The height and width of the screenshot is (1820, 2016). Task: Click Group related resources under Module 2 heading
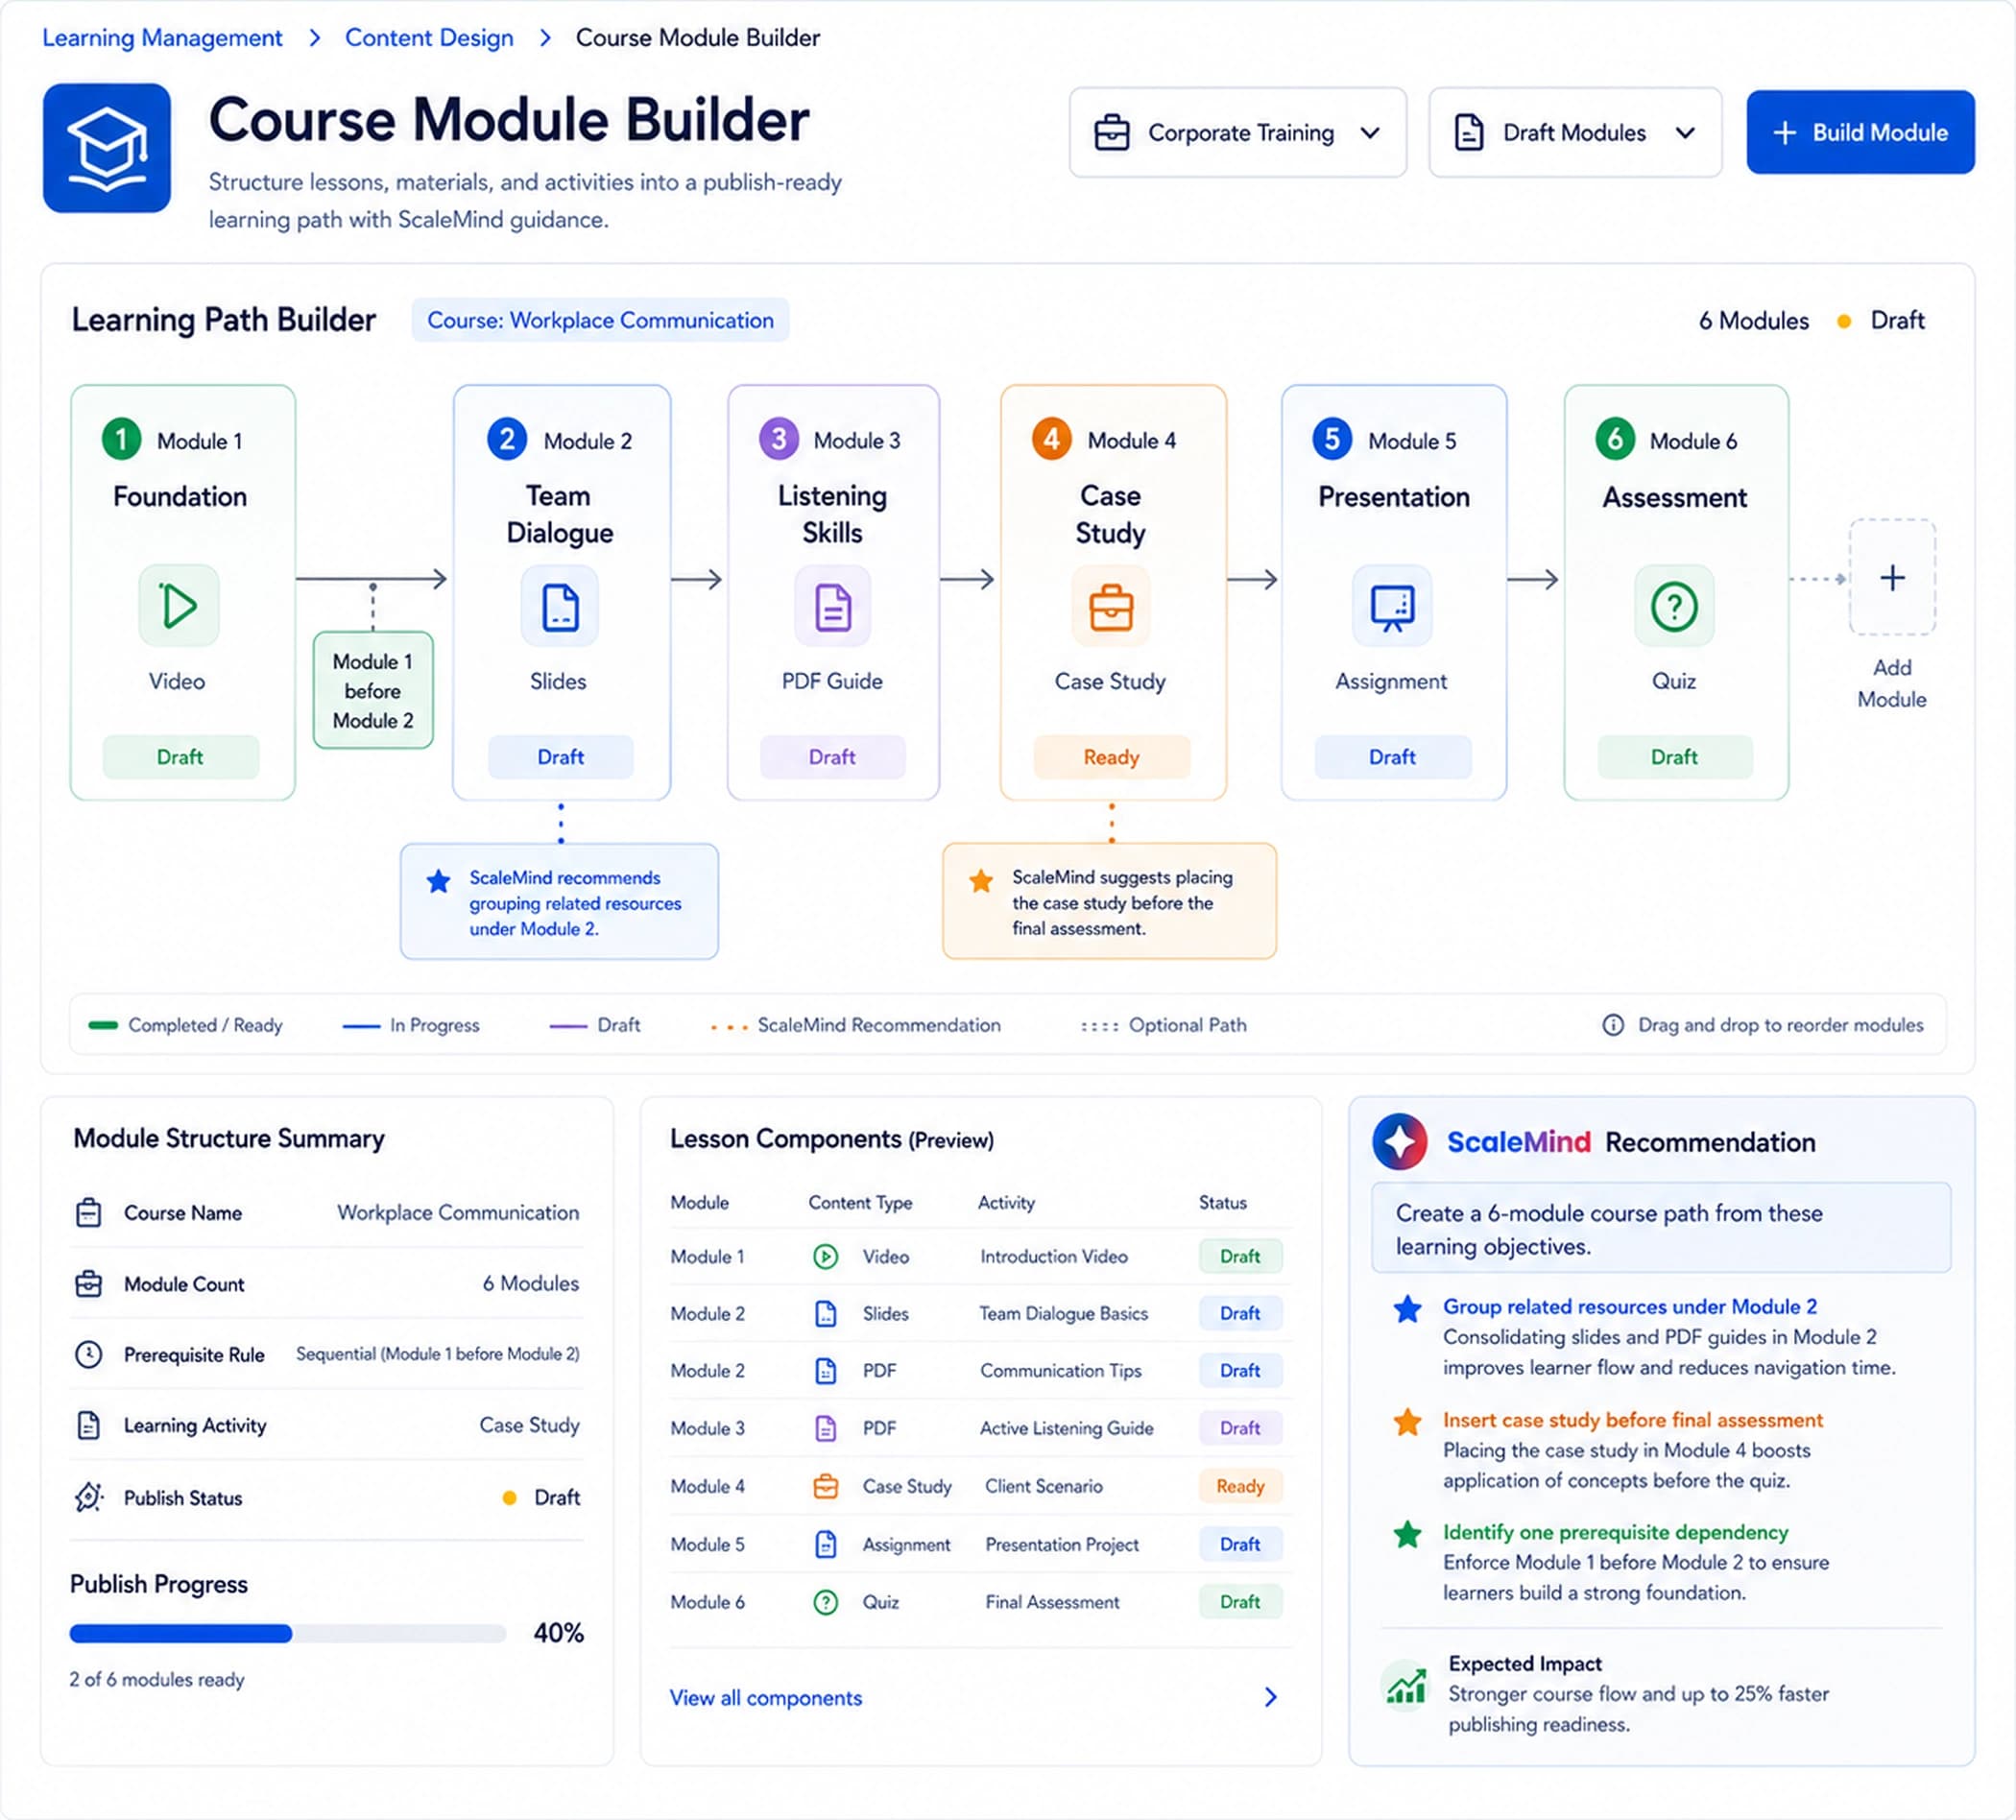[1629, 1306]
